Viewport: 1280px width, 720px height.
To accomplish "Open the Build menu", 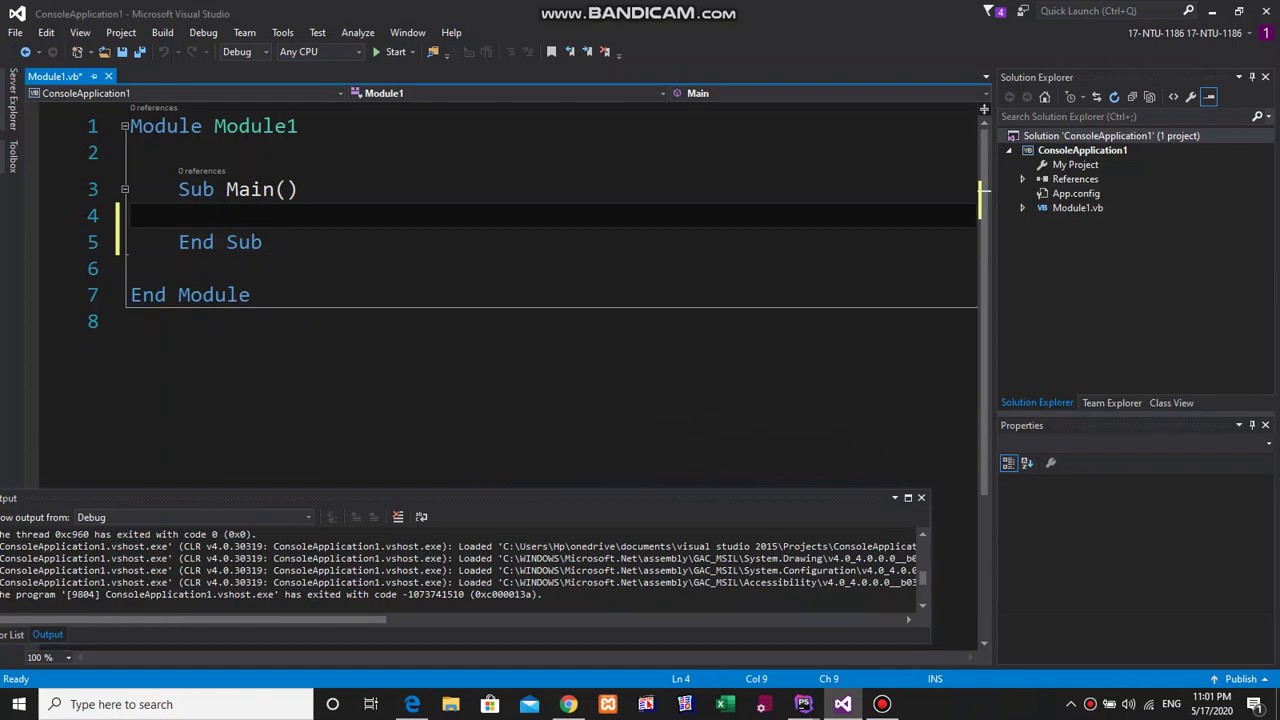I will 162,32.
